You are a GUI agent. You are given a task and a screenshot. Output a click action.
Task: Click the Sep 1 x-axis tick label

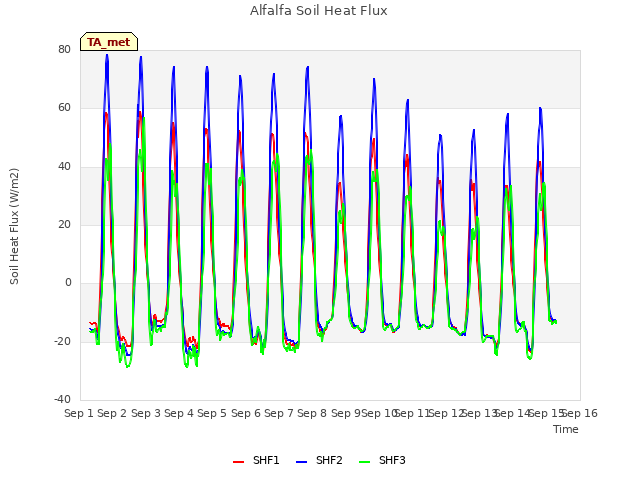pyautogui.click(x=79, y=413)
